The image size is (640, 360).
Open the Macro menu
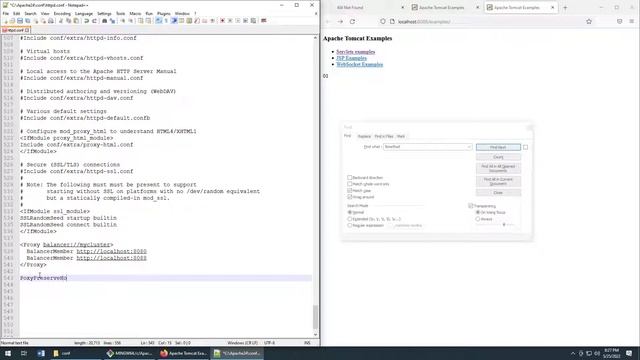(135, 13)
